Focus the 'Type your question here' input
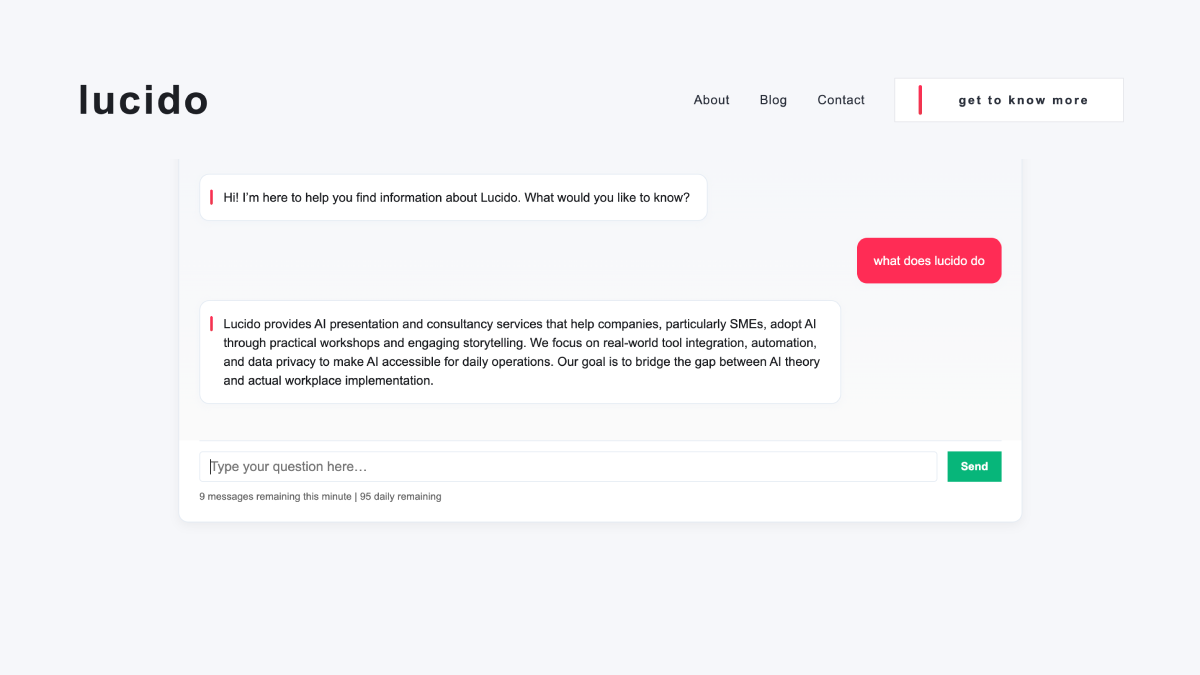1200x675 pixels. pyautogui.click(x=568, y=466)
